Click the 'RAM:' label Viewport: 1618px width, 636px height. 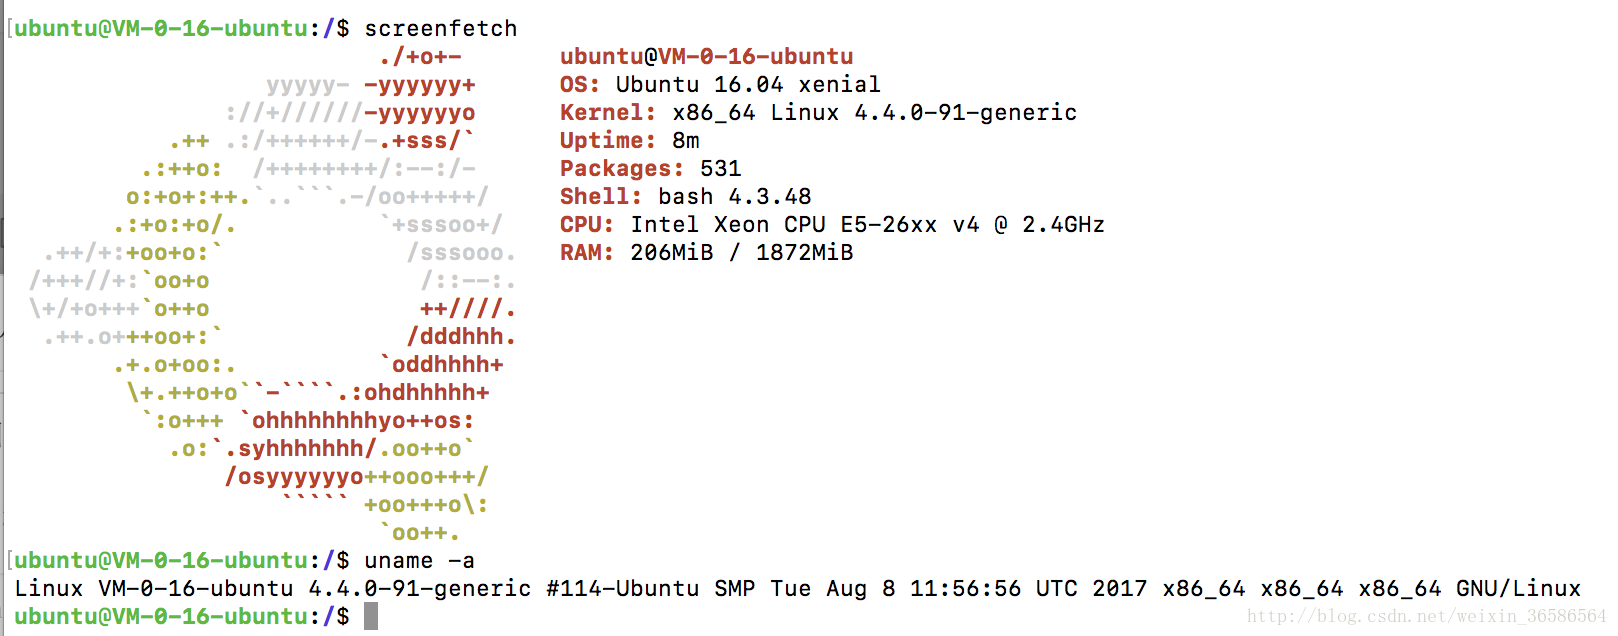click(587, 252)
